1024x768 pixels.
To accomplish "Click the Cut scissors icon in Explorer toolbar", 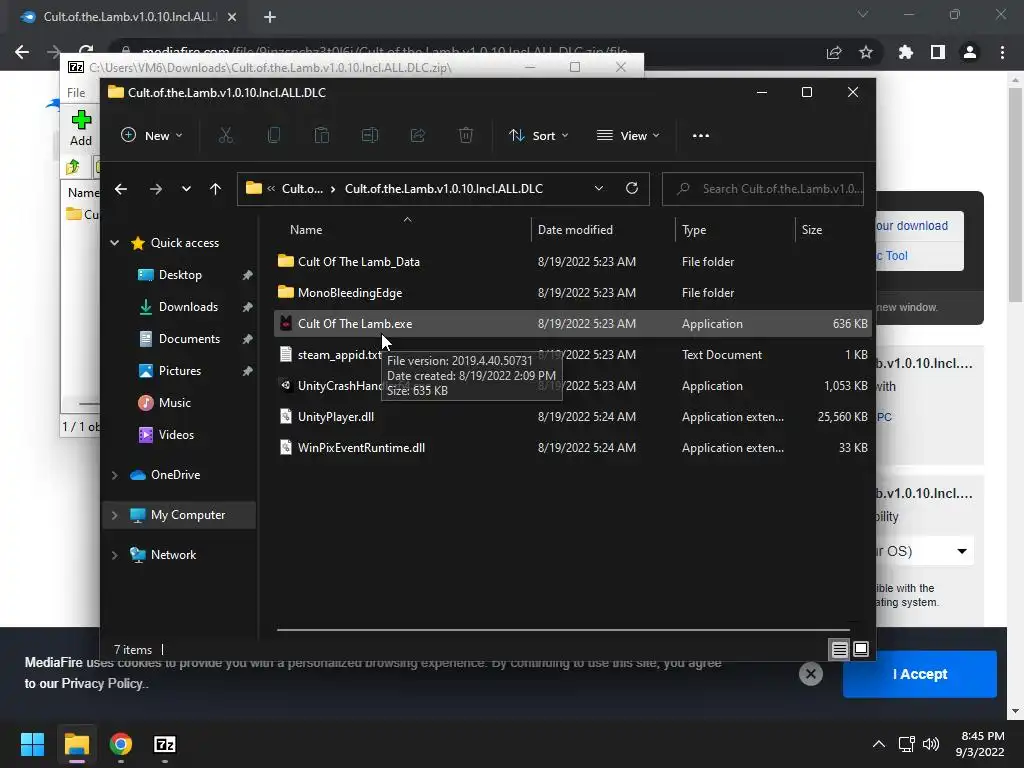I will pyautogui.click(x=225, y=135).
